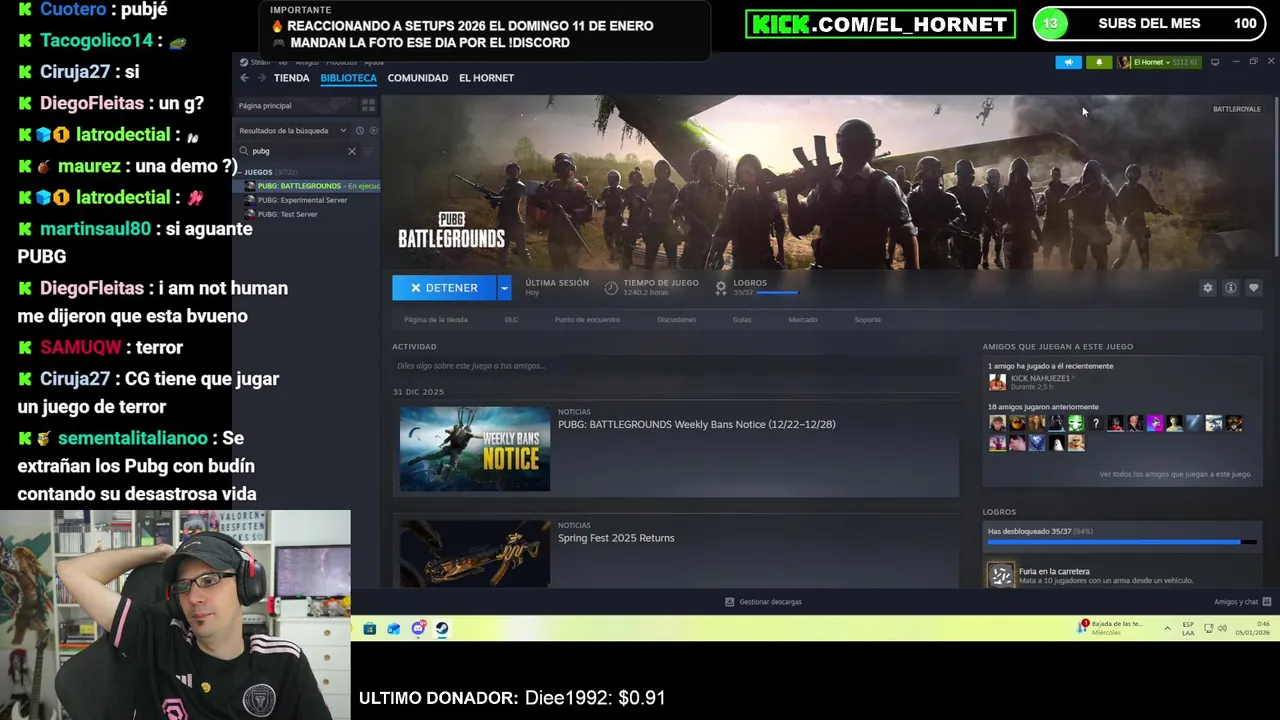Screen dimensions: 1280x720
Task: Go back with Steam's left arrow
Action: coord(244,78)
